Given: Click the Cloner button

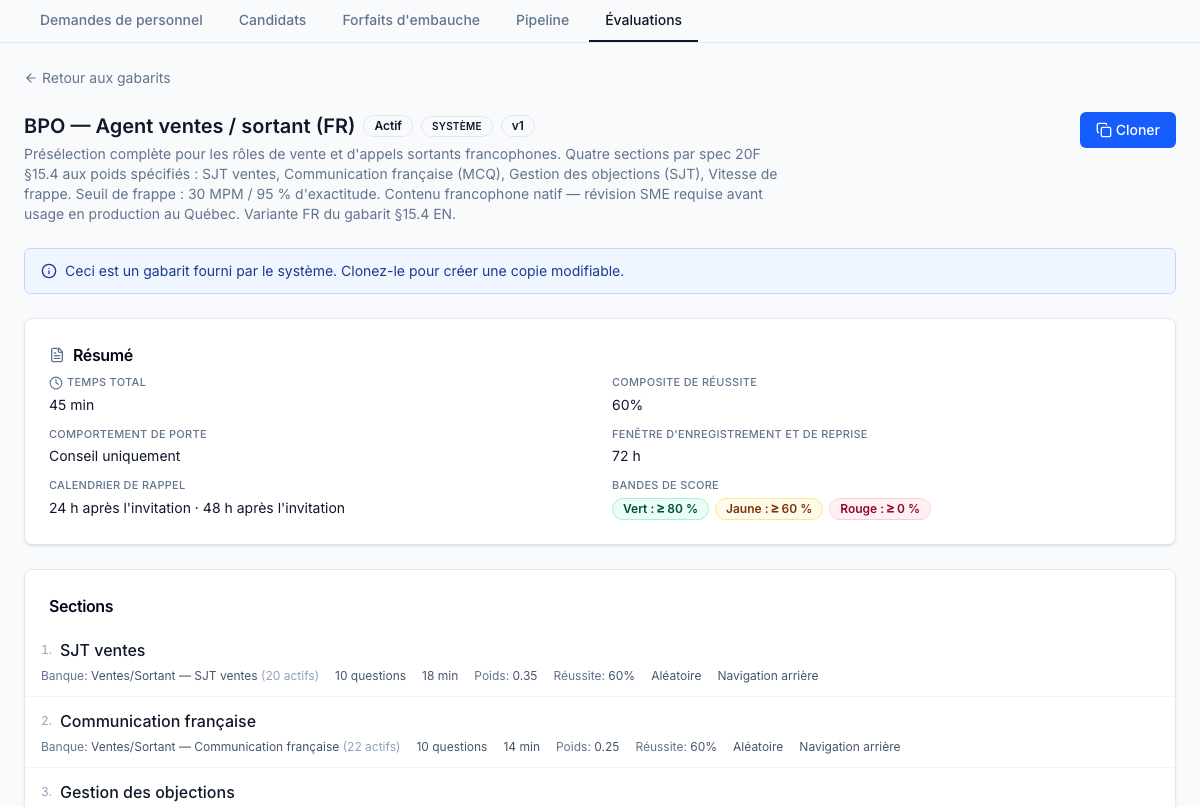Looking at the screenshot, I should tap(1128, 130).
